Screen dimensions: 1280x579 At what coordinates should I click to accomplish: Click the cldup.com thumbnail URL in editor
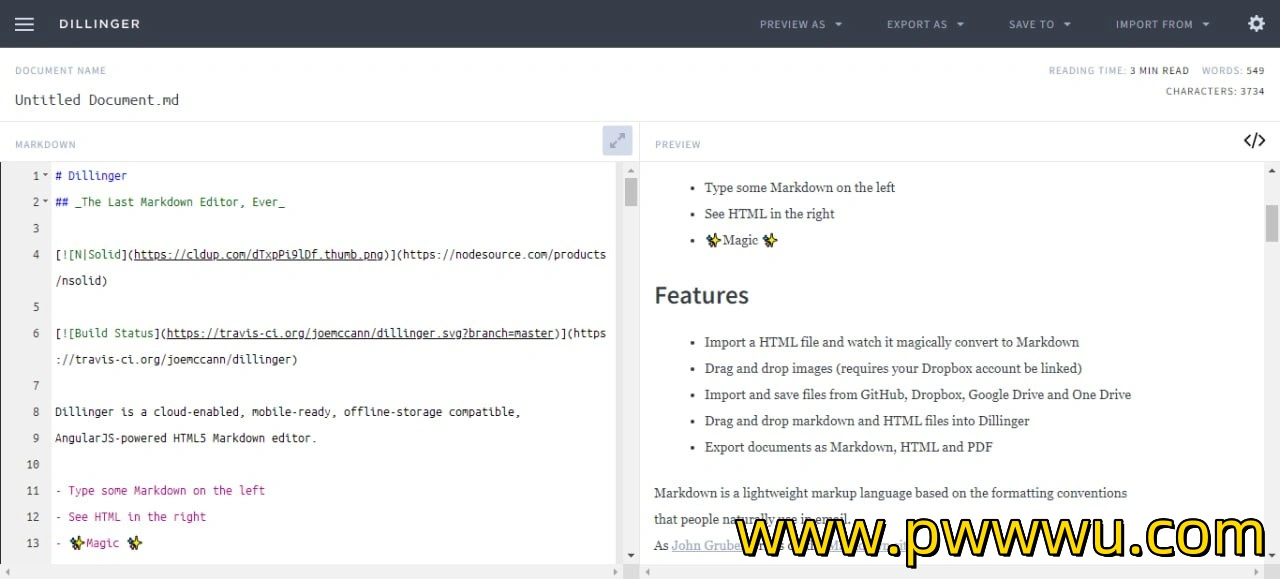click(x=259, y=255)
